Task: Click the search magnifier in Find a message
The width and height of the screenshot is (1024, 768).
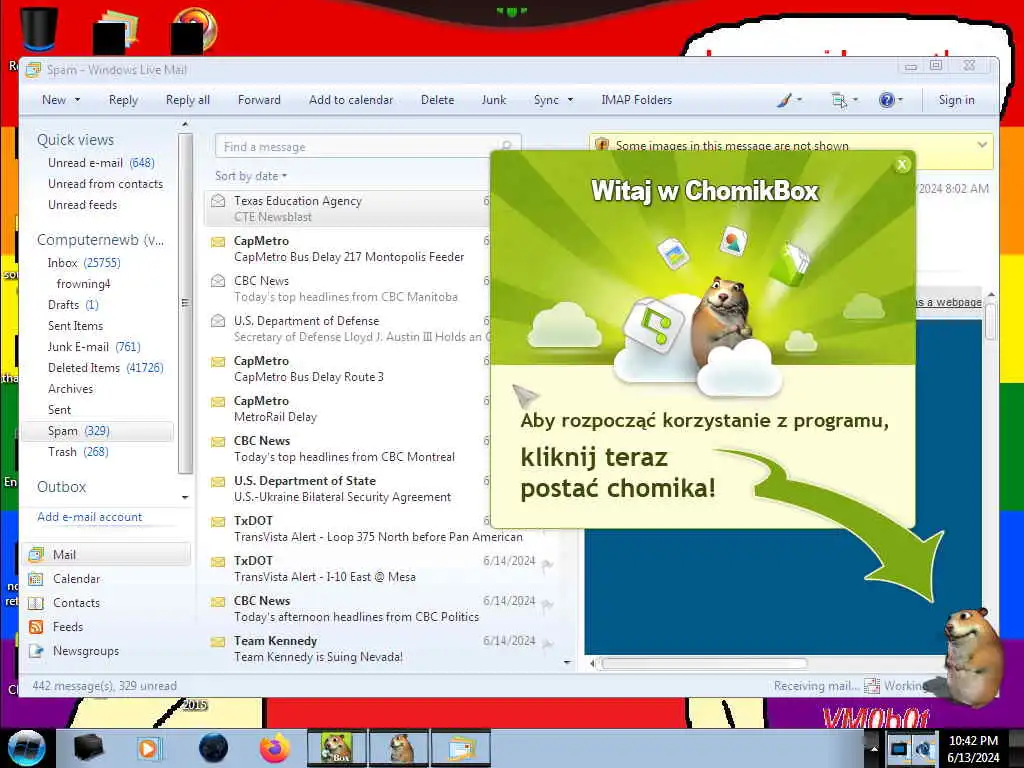Action: (506, 146)
